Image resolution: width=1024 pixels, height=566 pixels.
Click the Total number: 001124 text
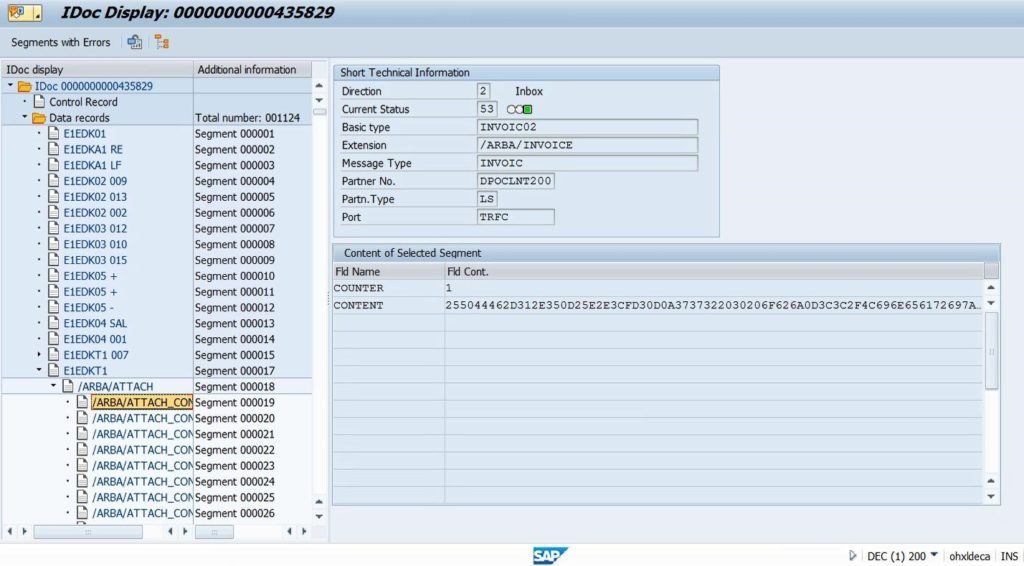(x=248, y=118)
